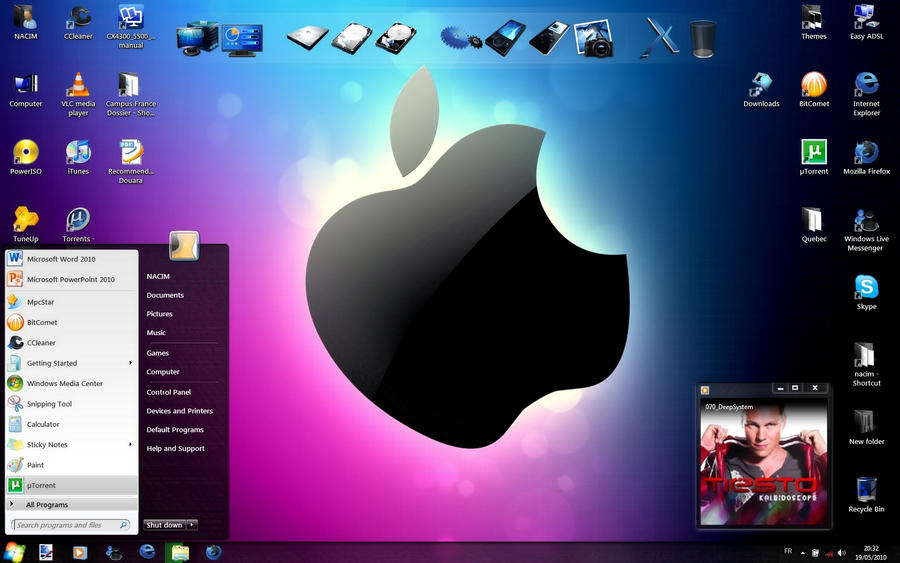Launch TuneUp desktop icon
900x563 pixels.
coord(26,224)
